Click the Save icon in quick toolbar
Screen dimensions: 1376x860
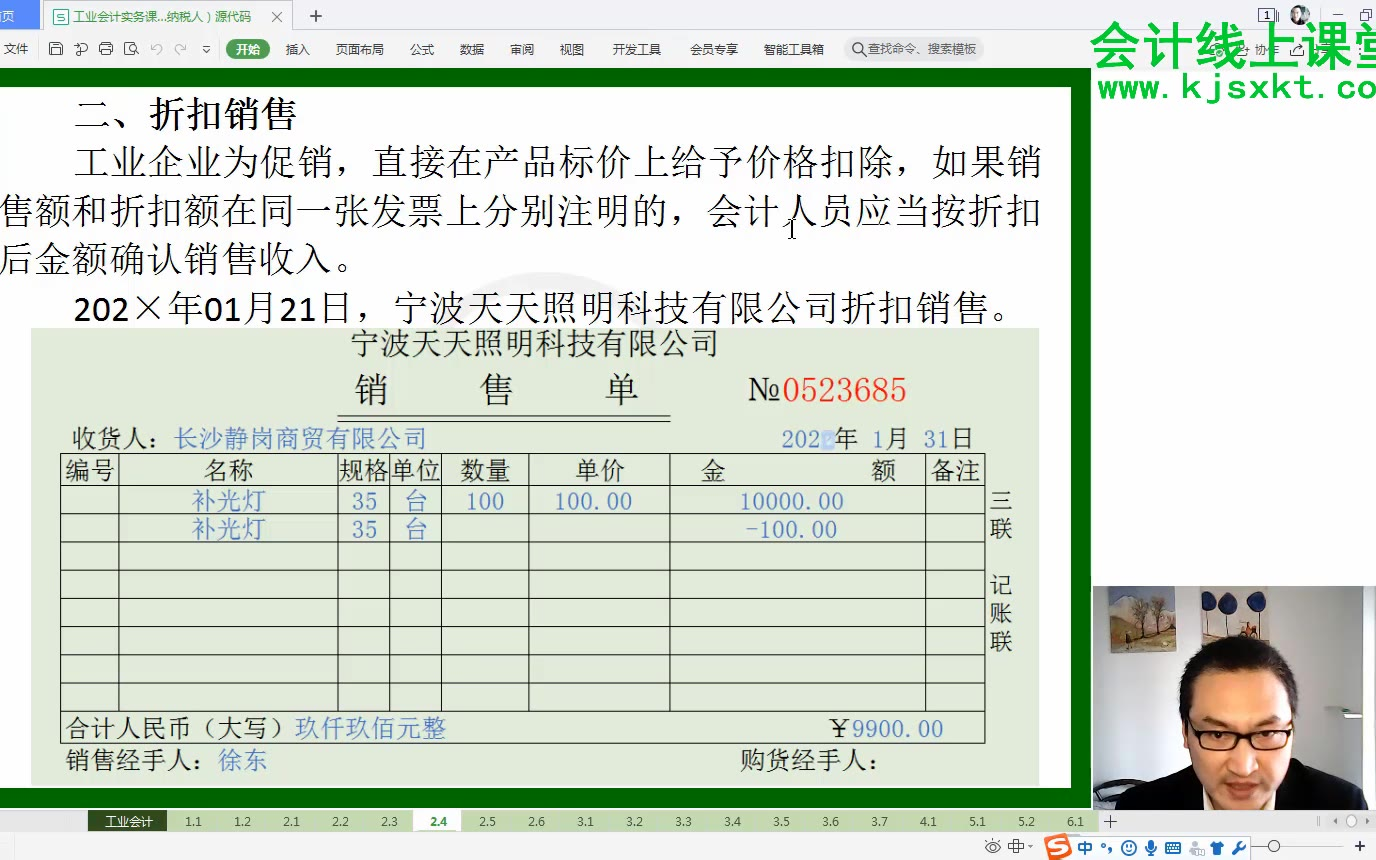tap(56, 49)
